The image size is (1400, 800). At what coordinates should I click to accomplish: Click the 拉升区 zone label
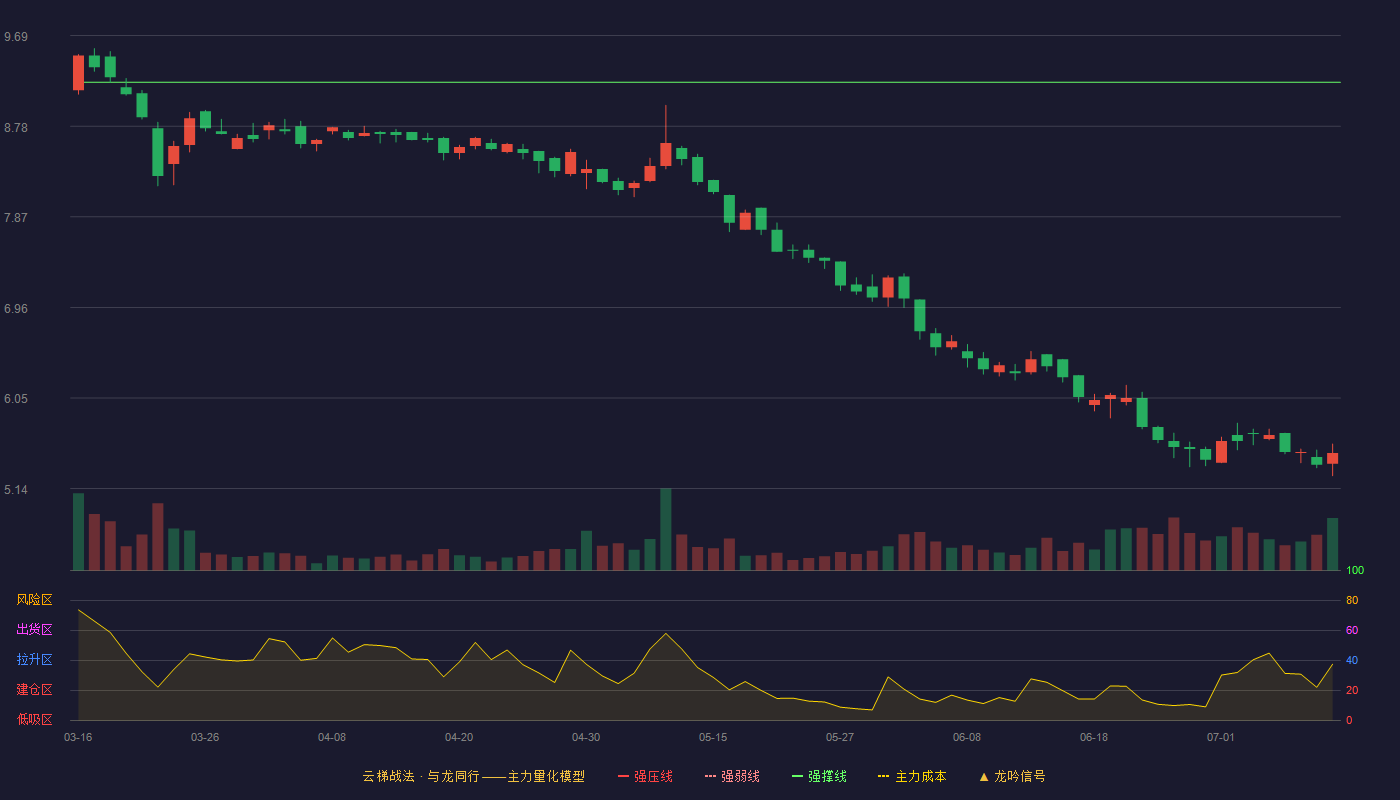tap(34, 660)
